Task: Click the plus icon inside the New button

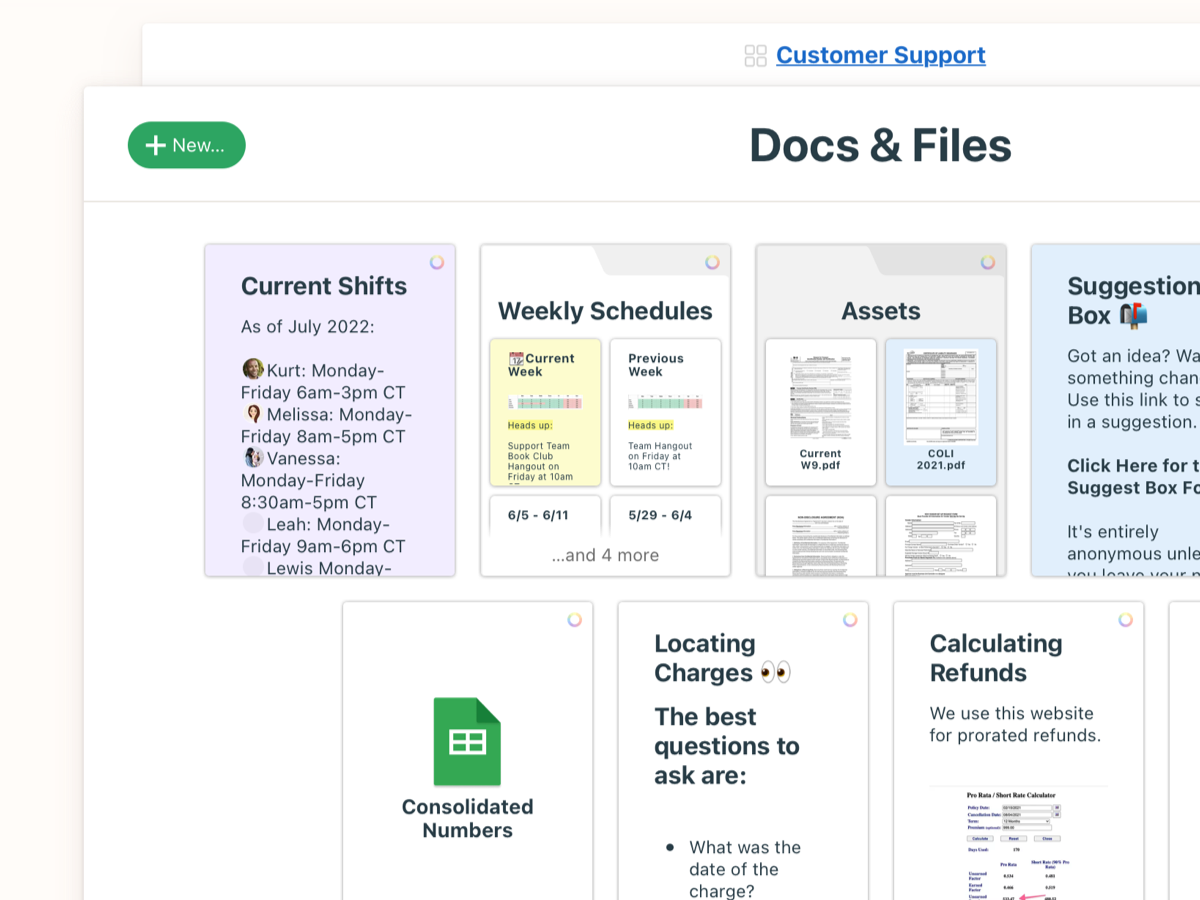Action: click(x=155, y=145)
